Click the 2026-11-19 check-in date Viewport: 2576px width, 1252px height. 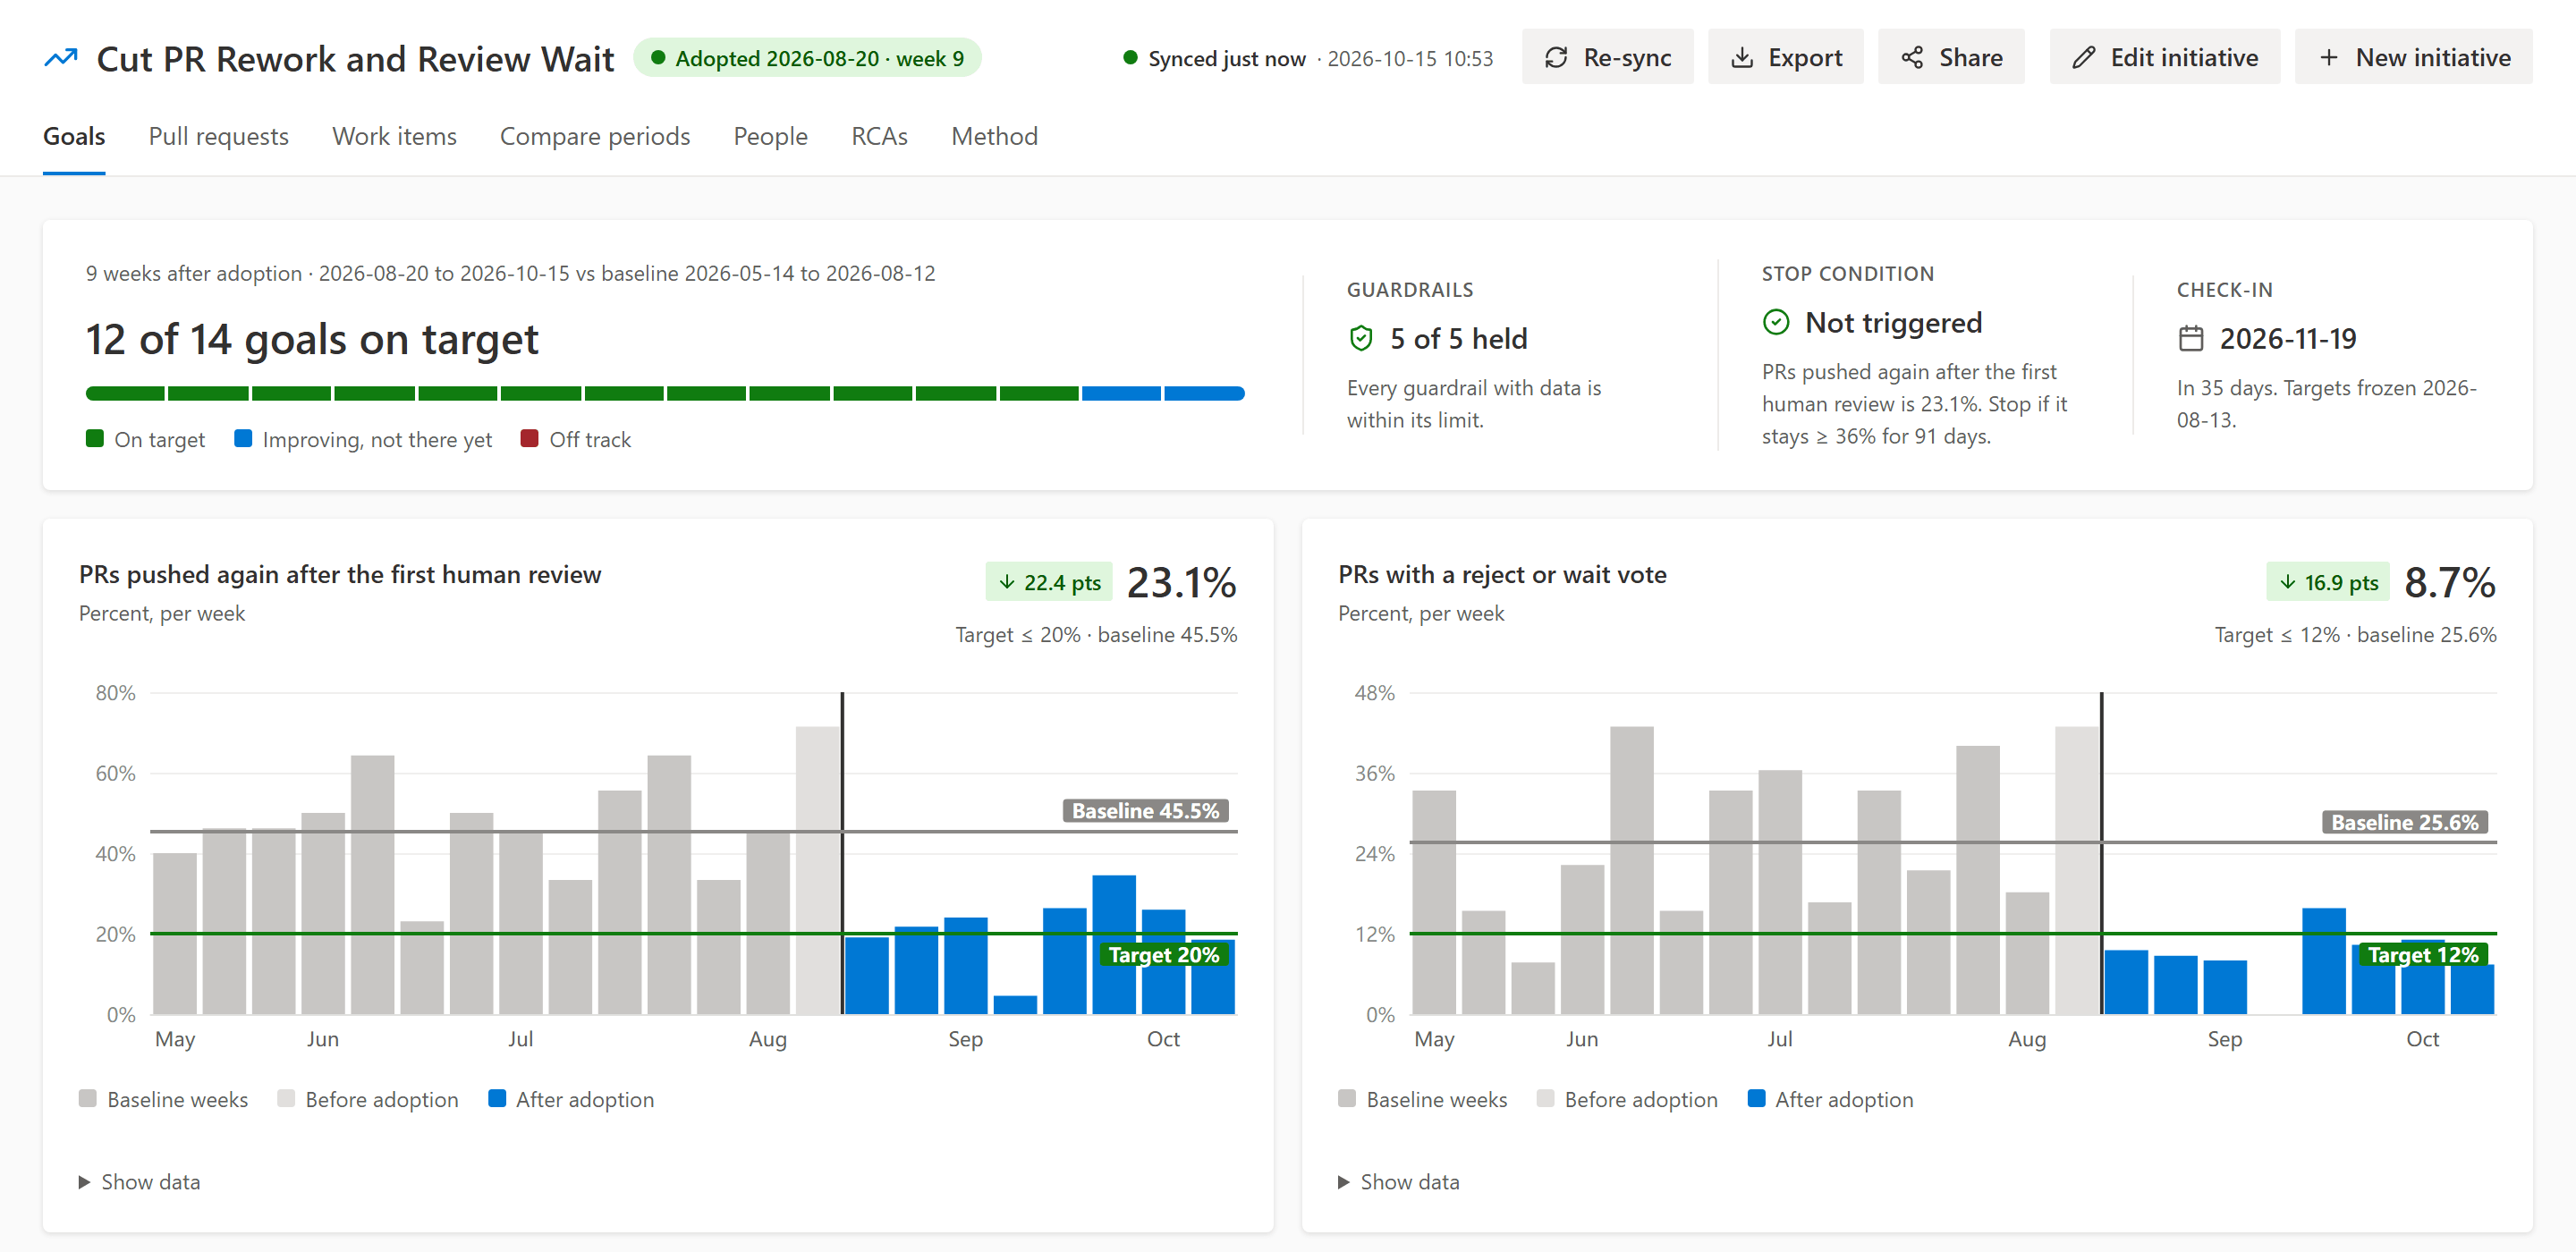2288,339
